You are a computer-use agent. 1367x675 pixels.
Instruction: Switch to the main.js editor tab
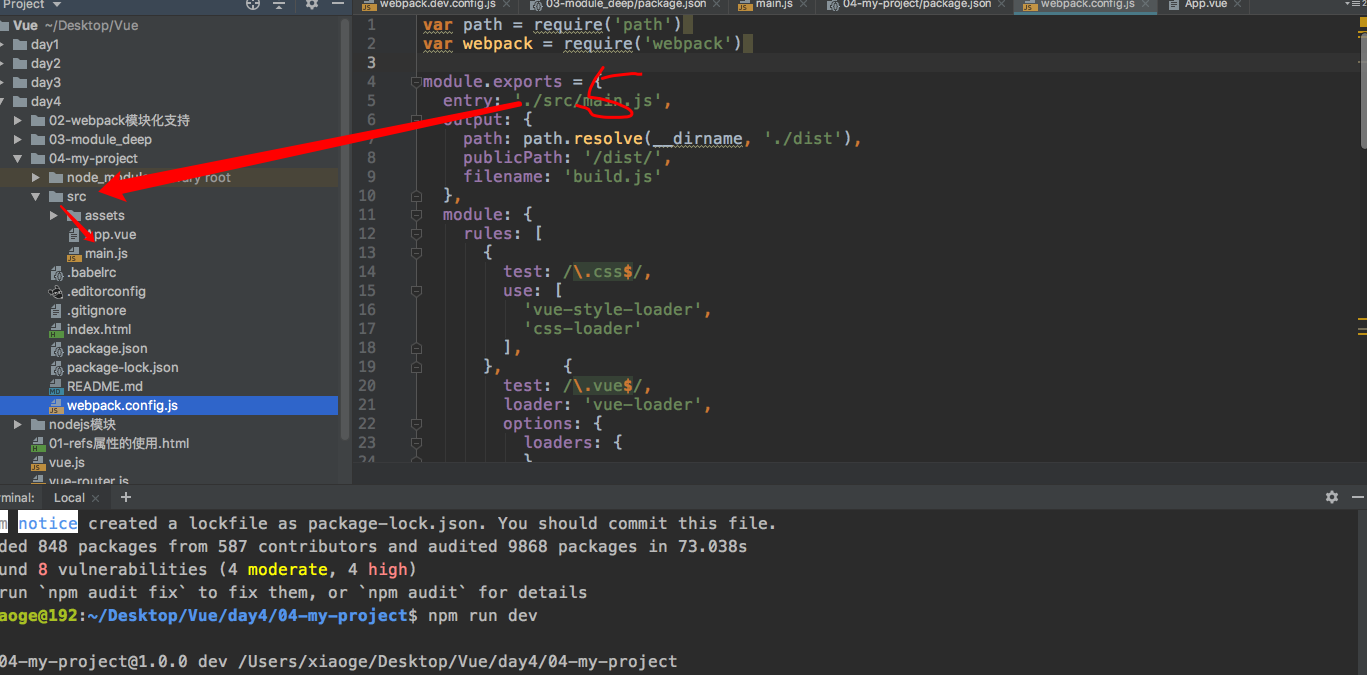click(774, 4)
